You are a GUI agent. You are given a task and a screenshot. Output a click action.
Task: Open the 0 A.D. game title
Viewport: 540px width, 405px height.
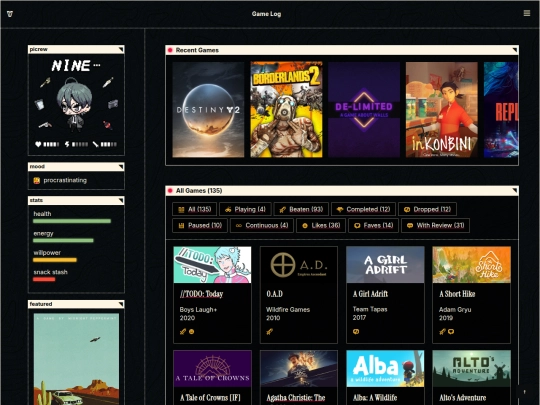[274, 294]
